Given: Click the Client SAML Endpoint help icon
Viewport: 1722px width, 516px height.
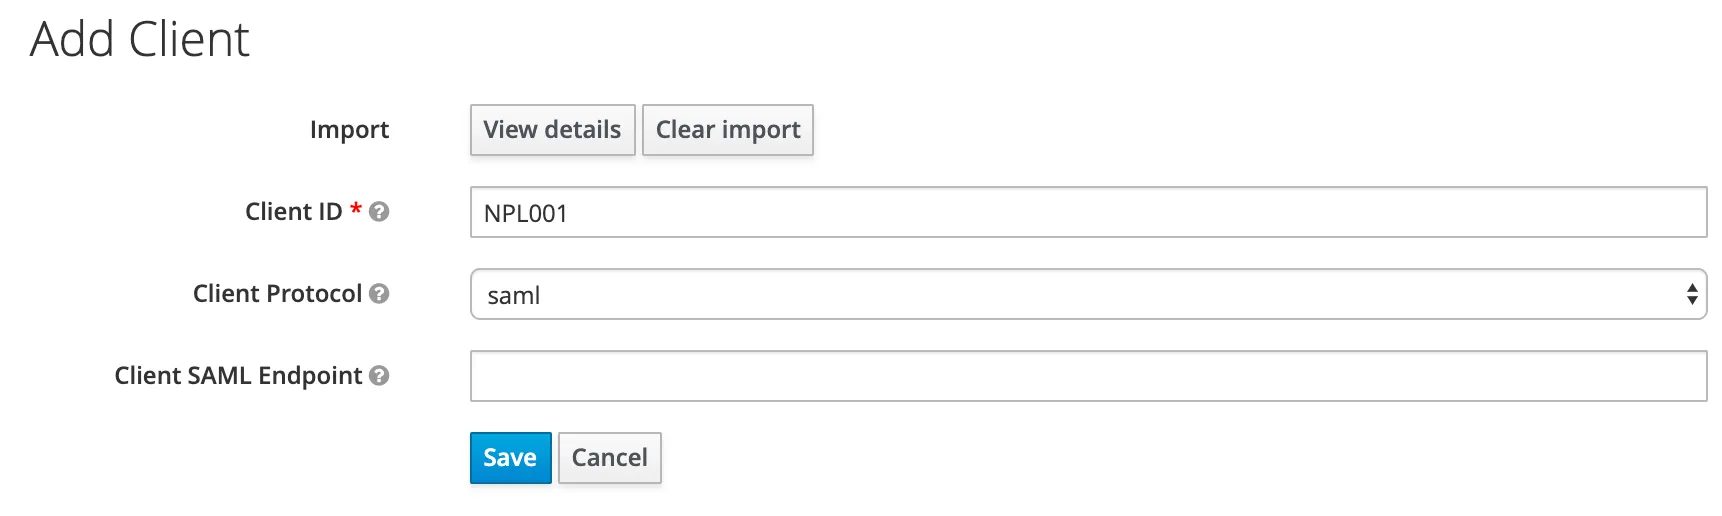Looking at the screenshot, I should point(379,376).
